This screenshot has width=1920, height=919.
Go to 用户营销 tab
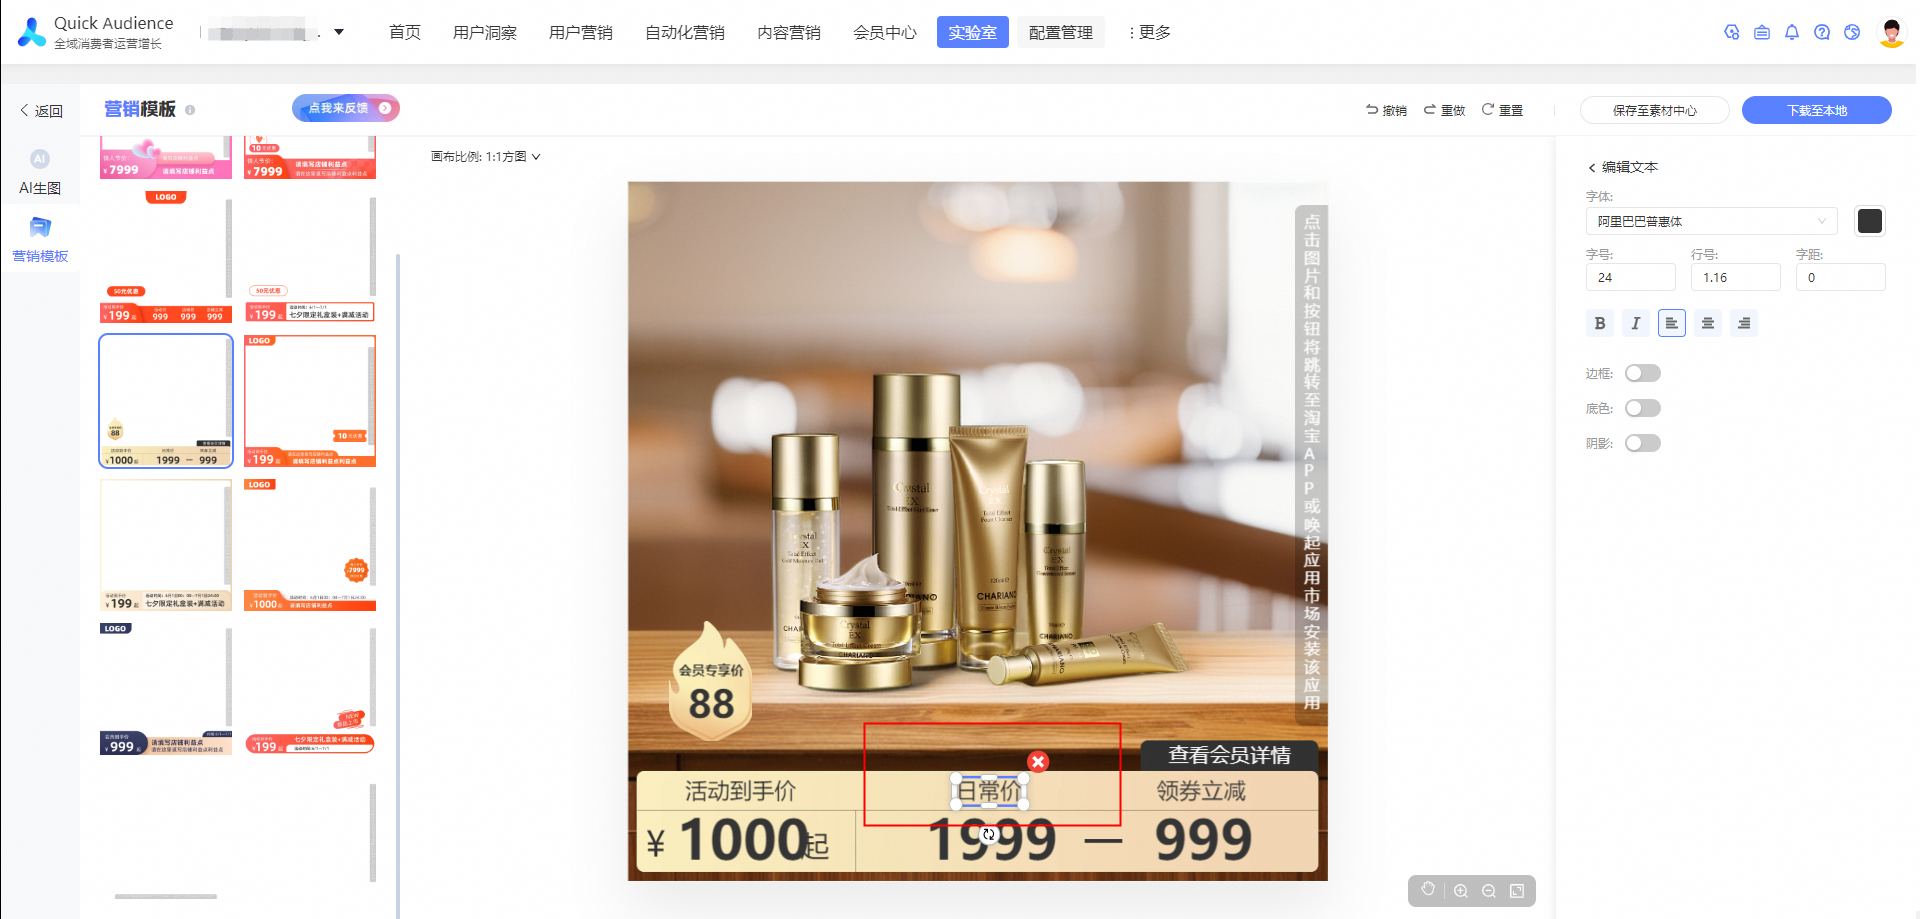click(x=581, y=32)
